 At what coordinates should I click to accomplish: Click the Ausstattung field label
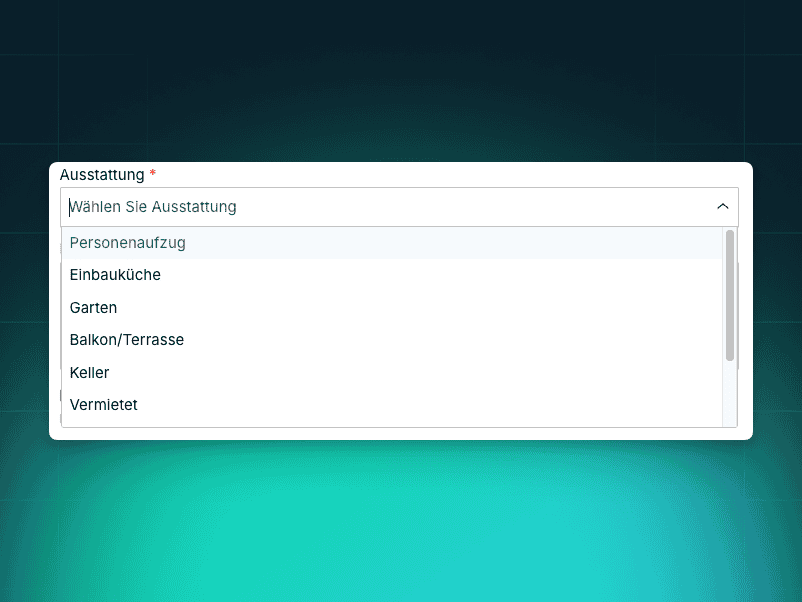tap(102, 175)
